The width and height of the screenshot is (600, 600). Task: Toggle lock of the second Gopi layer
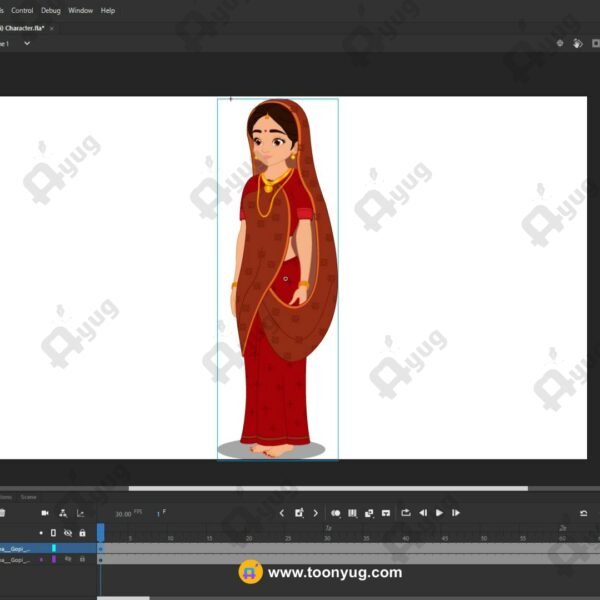[x=82, y=559]
